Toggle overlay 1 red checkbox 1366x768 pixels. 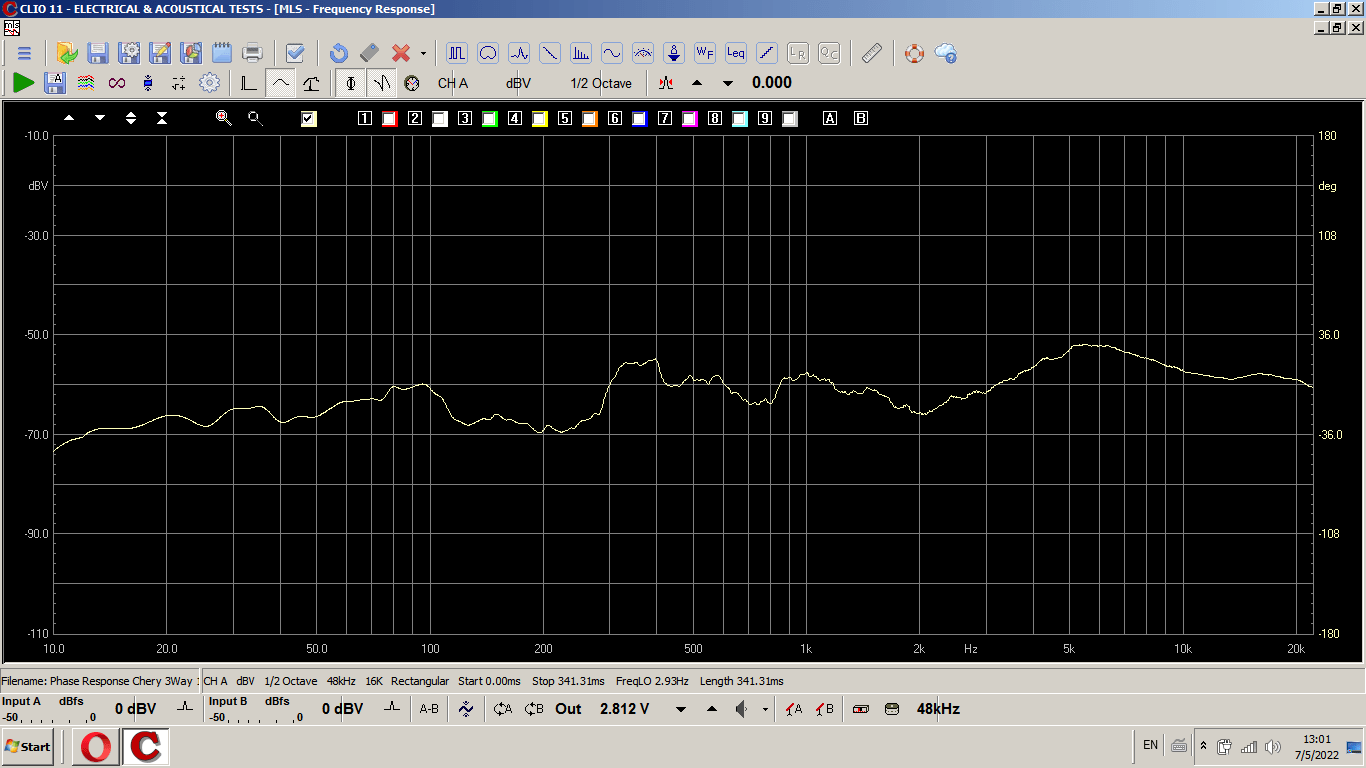click(x=389, y=119)
